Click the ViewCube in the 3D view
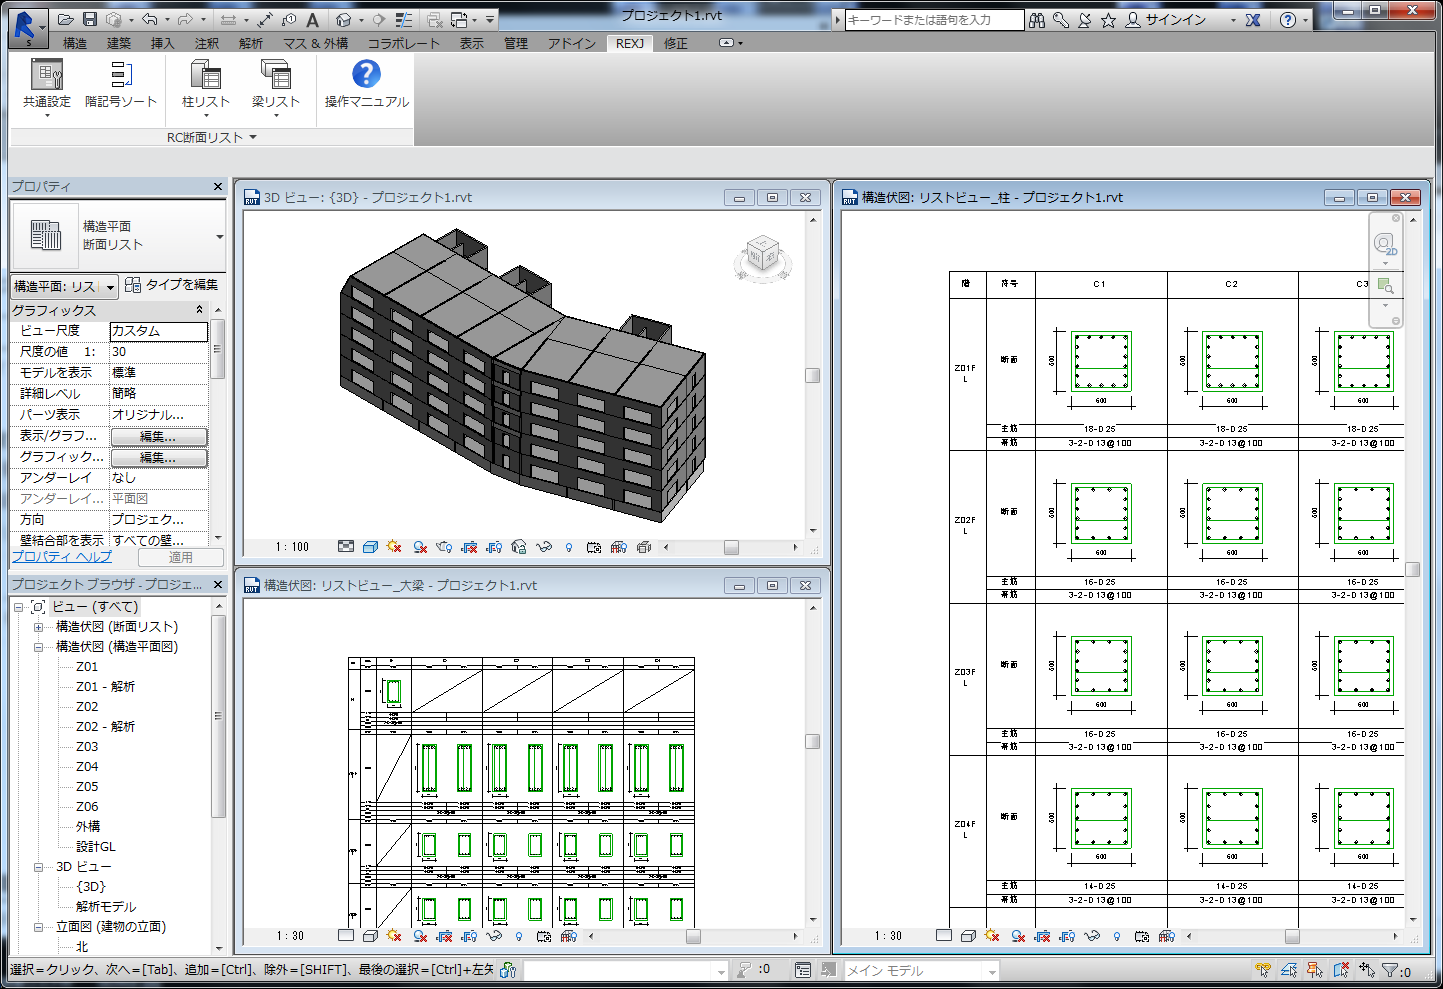1443x989 pixels. pyautogui.click(x=762, y=258)
